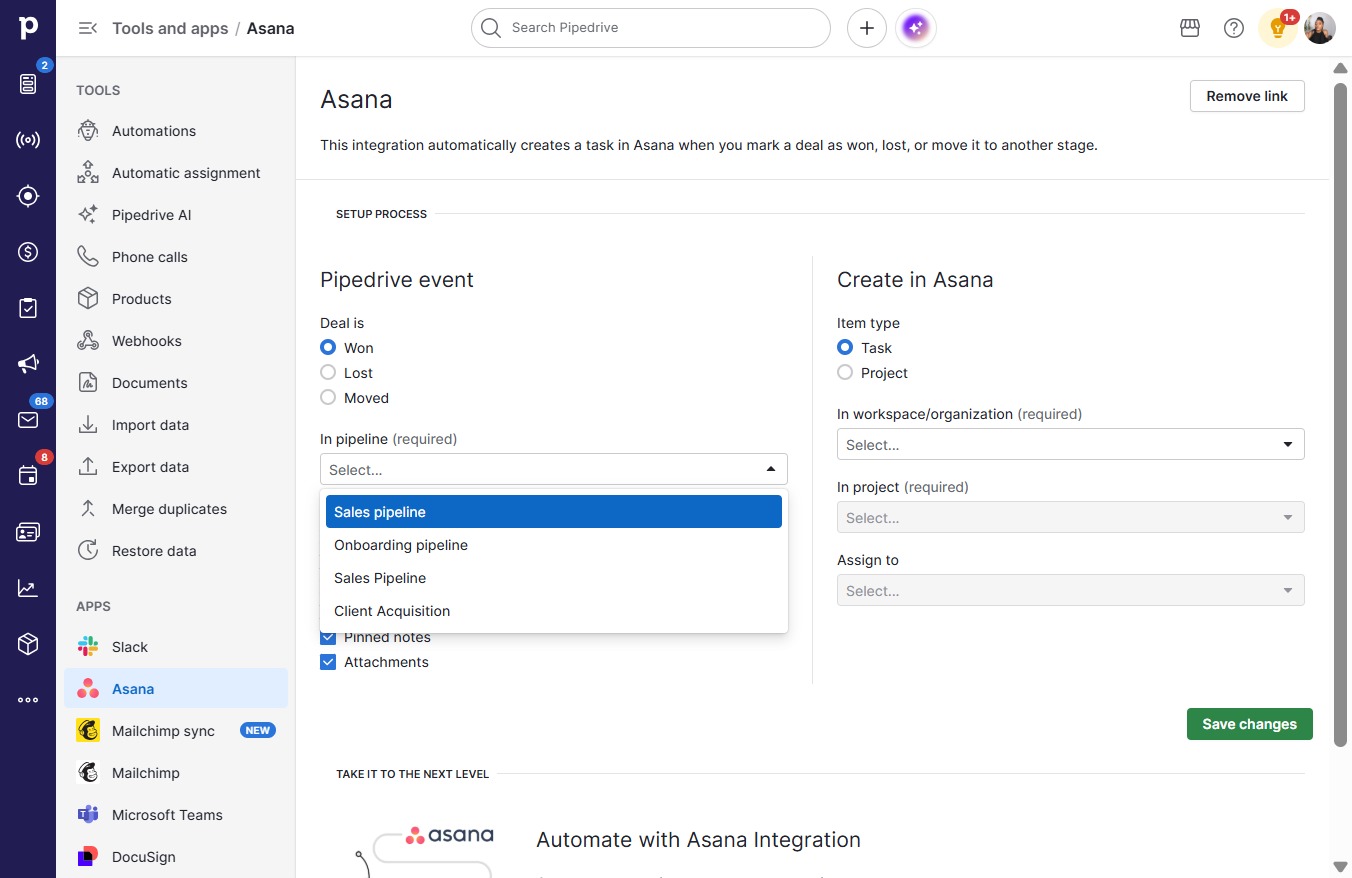Click the page scrollbar down arrow
The height and width of the screenshot is (878, 1352).
pyautogui.click(x=1341, y=866)
